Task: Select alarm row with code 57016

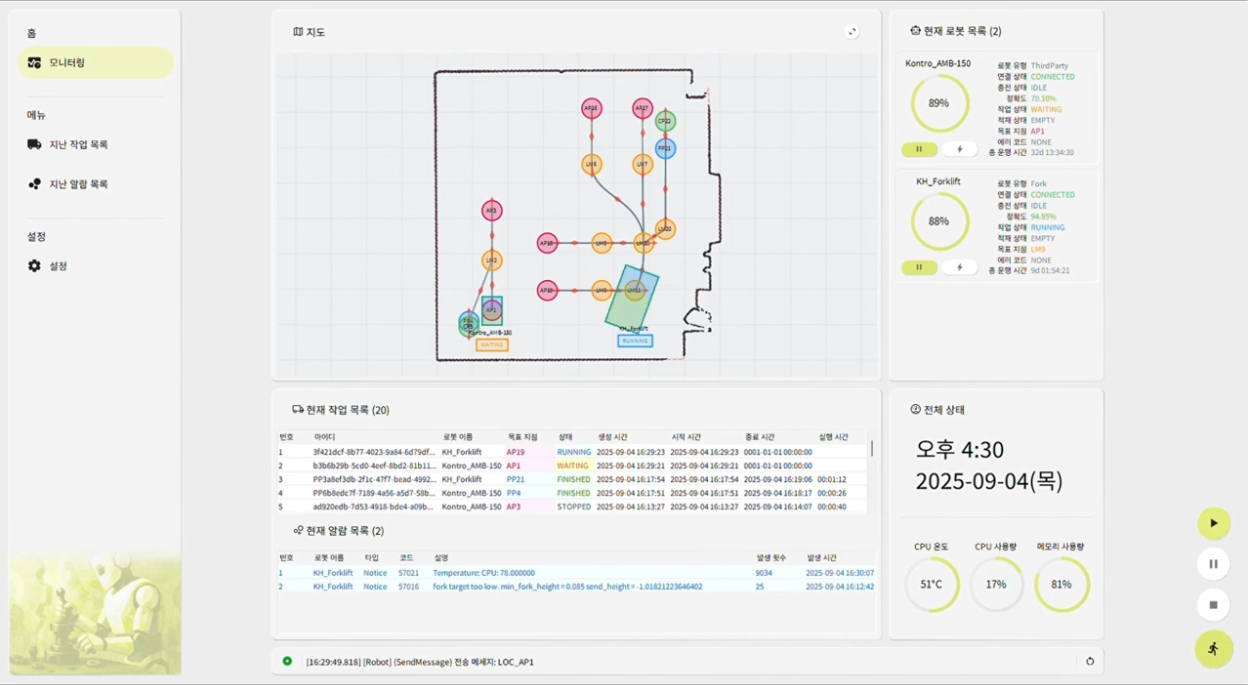Action: pos(577,586)
